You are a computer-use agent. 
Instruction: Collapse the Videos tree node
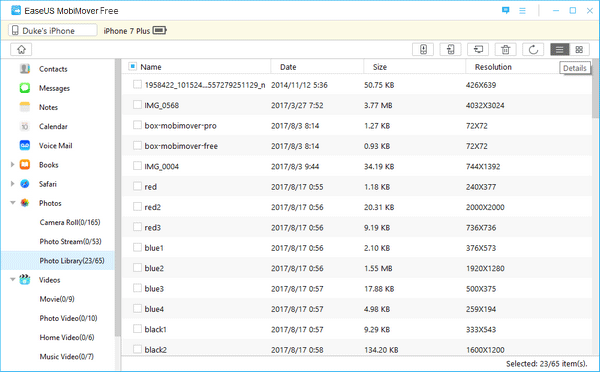tap(13, 279)
